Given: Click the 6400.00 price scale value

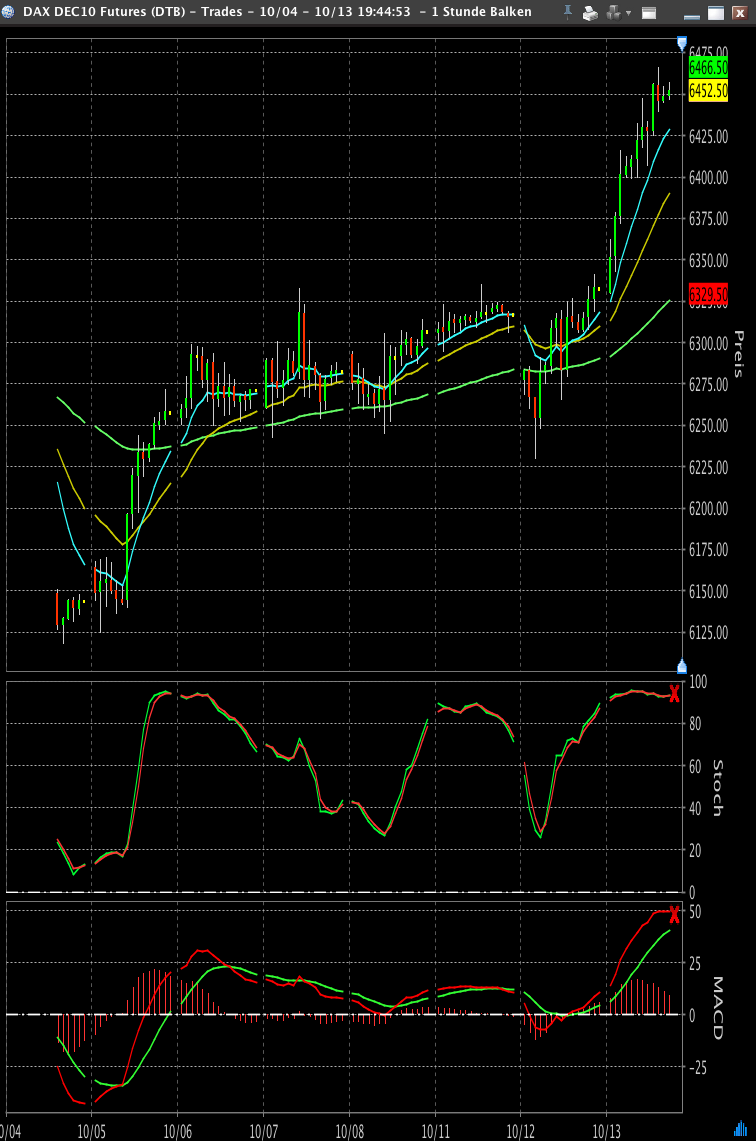Looking at the screenshot, I should click(708, 178).
